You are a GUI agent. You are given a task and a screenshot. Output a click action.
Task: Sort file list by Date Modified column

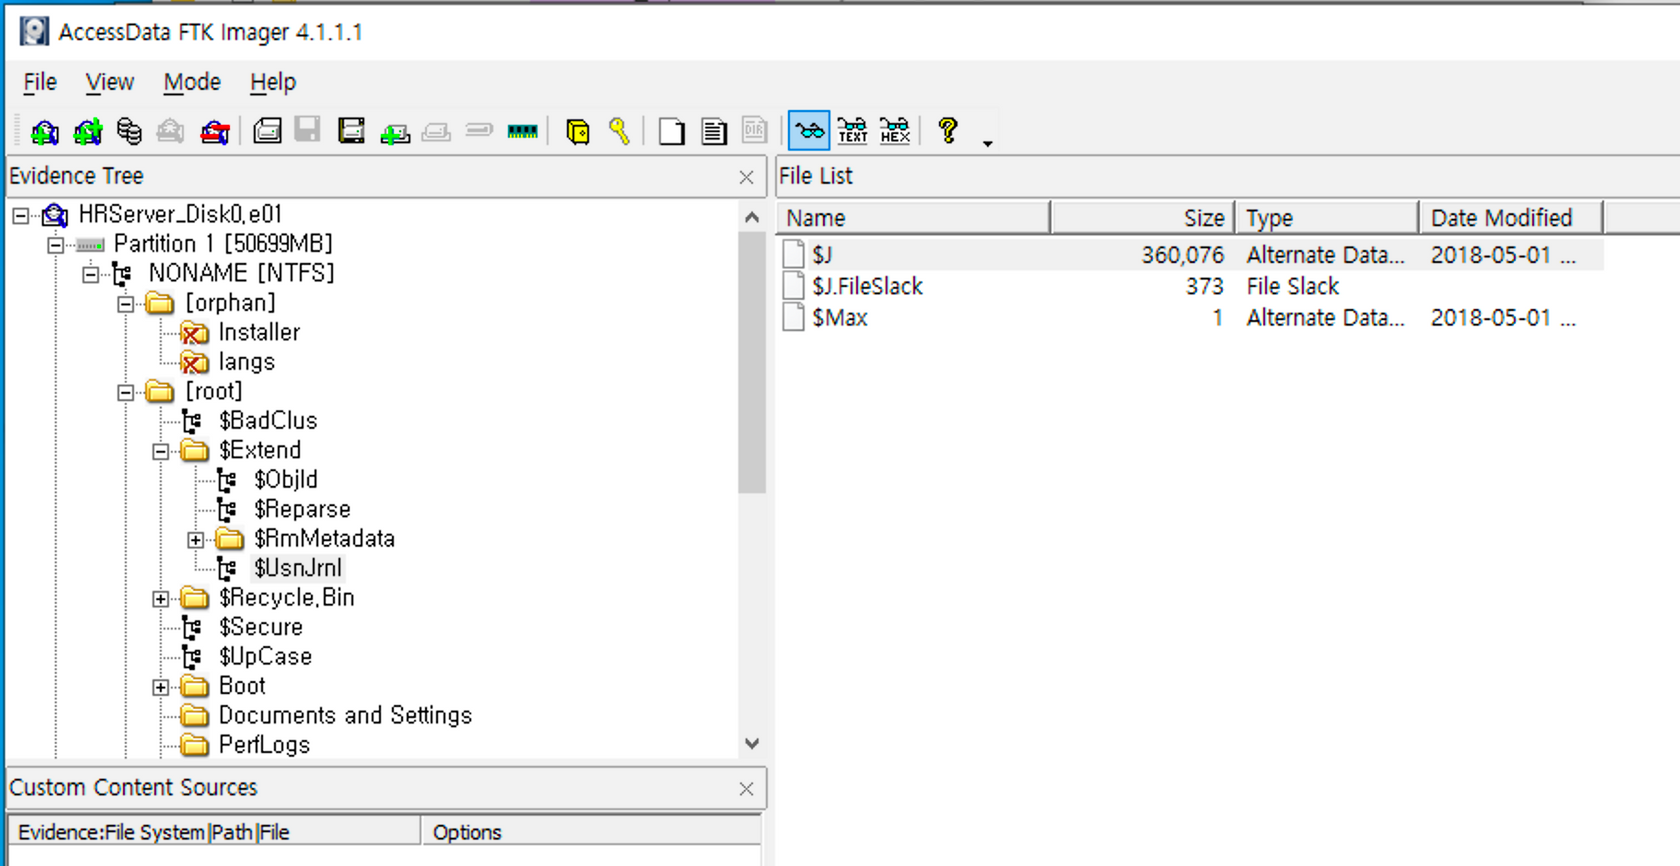(1511, 218)
